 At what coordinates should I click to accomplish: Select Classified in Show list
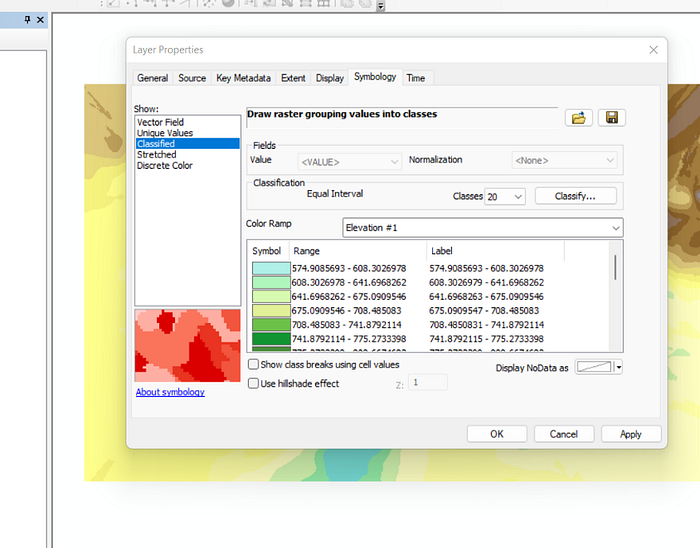point(188,144)
